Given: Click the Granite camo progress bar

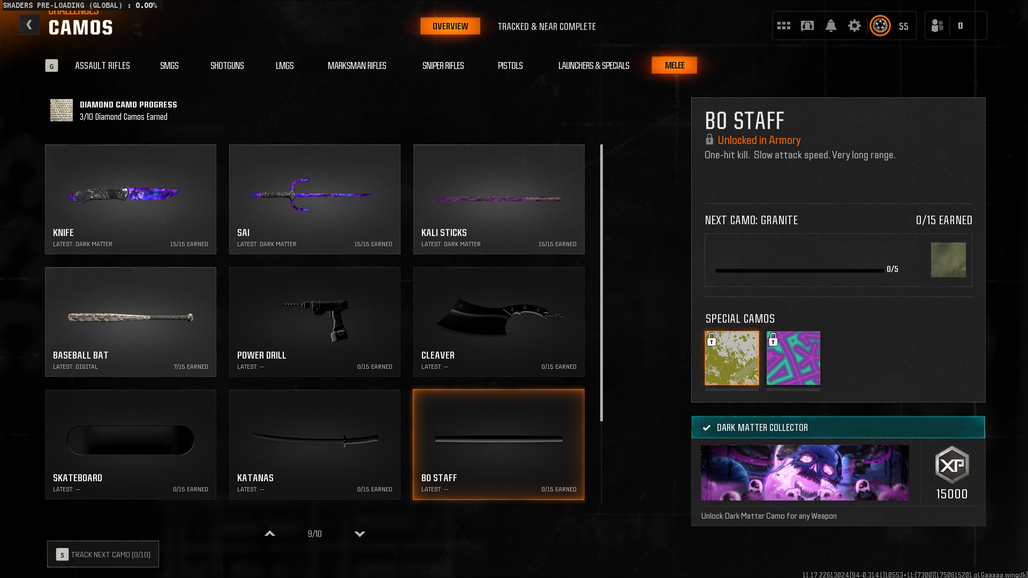Looking at the screenshot, I should 799,269.
